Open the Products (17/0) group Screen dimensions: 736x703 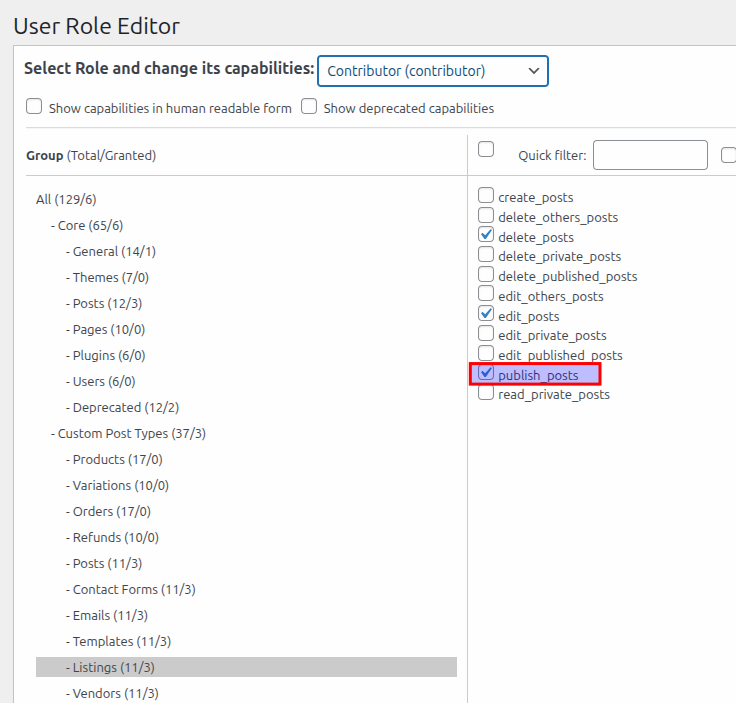[x=117, y=460]
